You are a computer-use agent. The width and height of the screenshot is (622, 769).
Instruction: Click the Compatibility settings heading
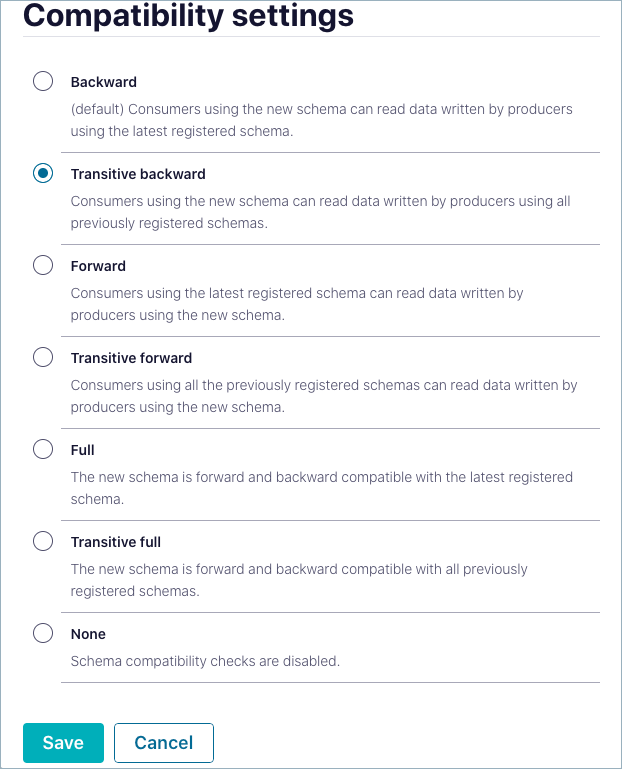point(188,15)
